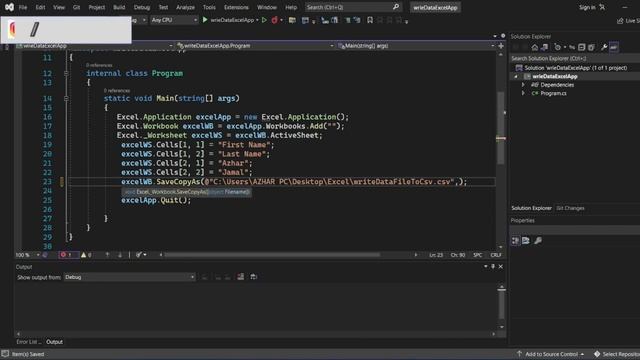Collapse class Program outlining toggle
This screenshot has height=360, width=640.
[66, 73]
